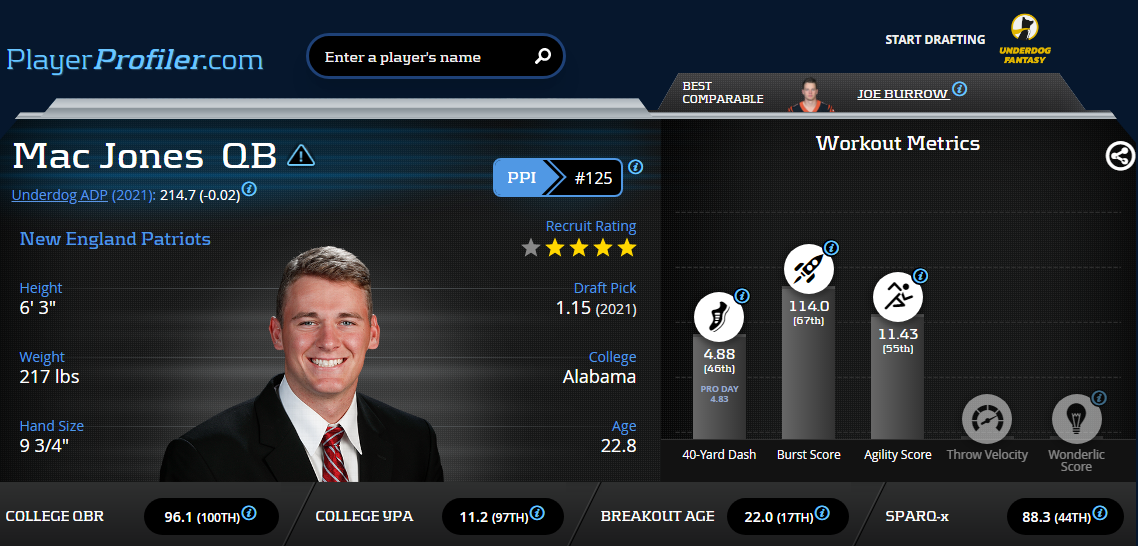
Task: Click the Throw Velocity gauge icon
Action: pyautogui.click(x=987, y=418)
